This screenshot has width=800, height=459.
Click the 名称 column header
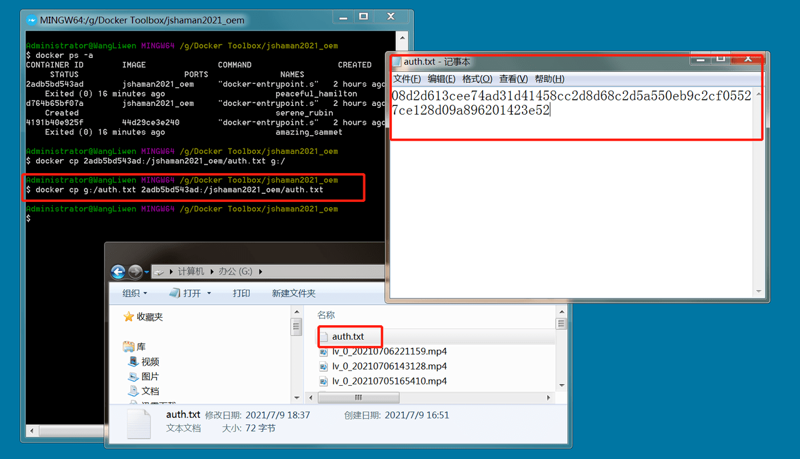326,315
